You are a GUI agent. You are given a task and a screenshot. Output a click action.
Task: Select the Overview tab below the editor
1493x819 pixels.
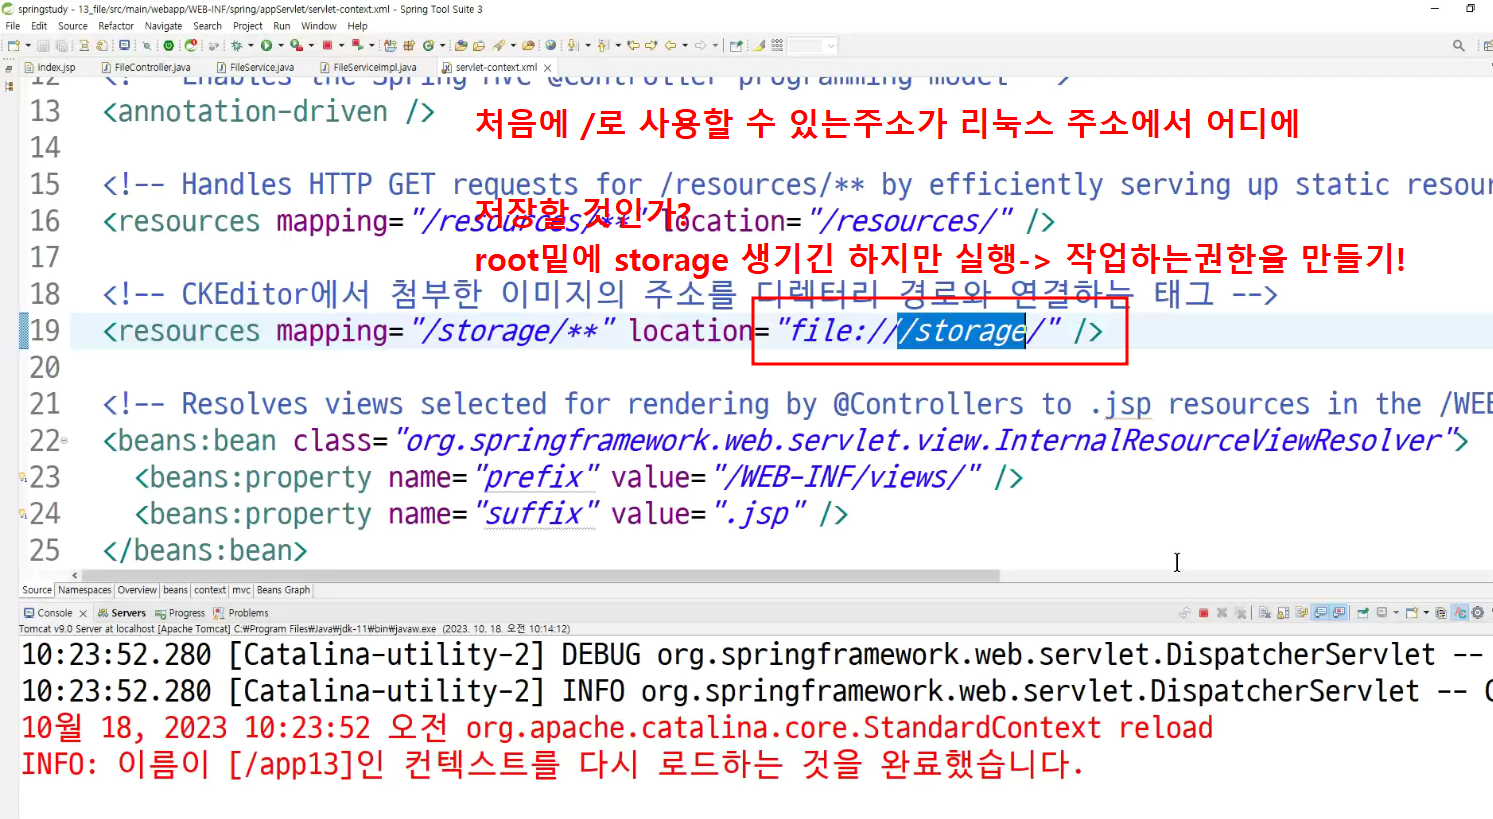pyautogui.click(x=137, y=590)
